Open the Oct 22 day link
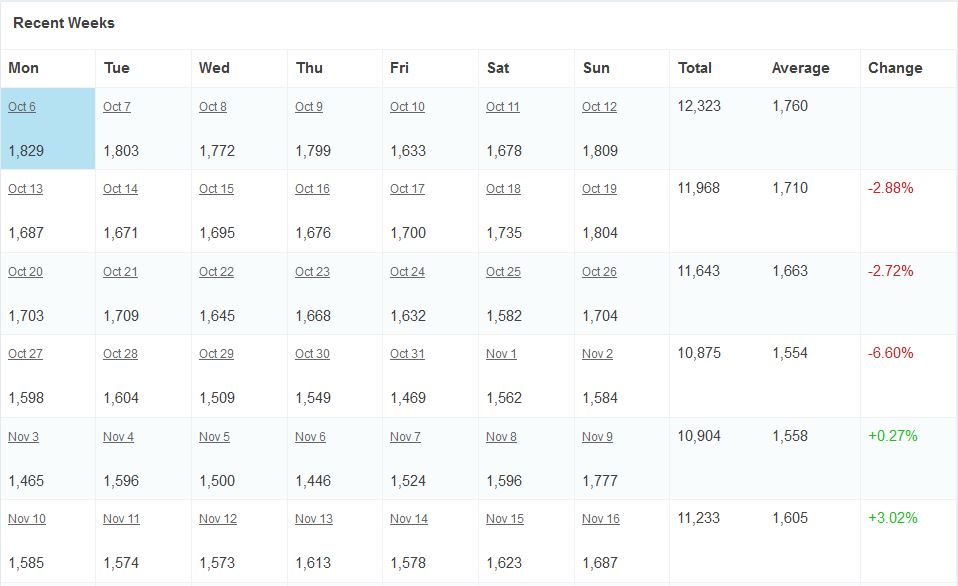958x586 pixels. point(216,271)
